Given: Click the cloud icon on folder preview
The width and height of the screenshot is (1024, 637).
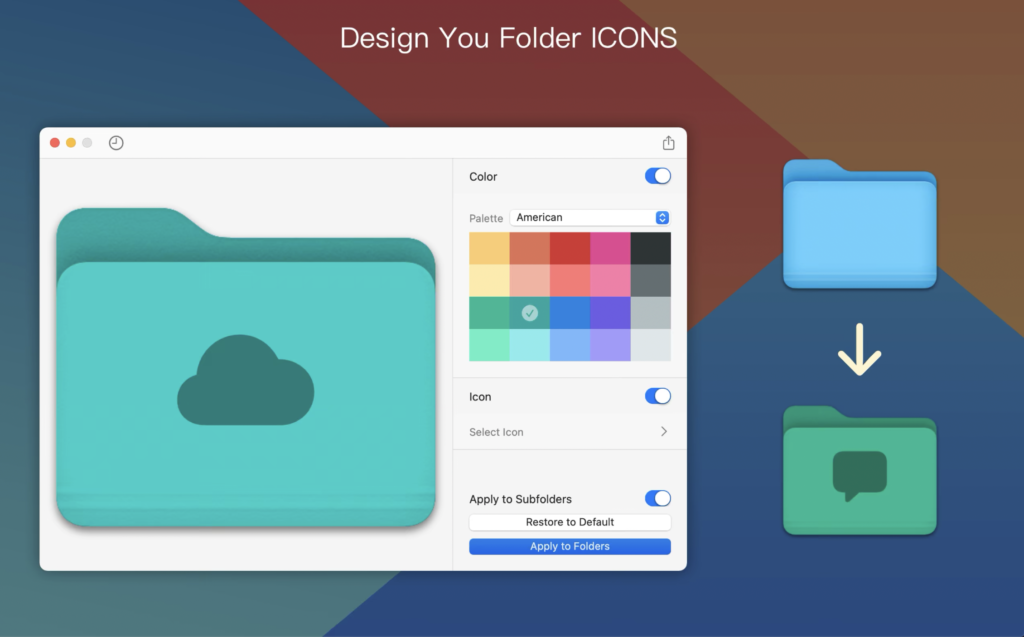Looking at the screenshot, I should tap(246, 381).
